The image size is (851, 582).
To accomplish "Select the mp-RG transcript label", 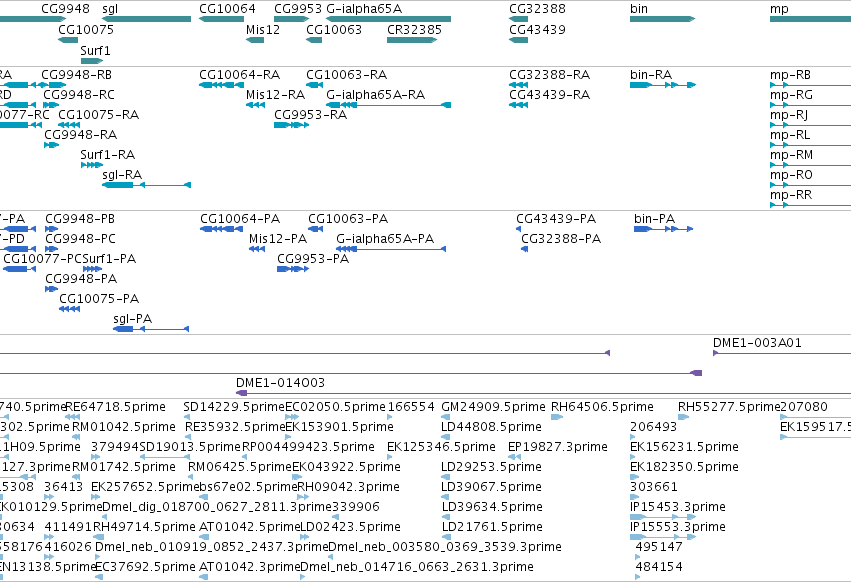I will pos(791,94).
